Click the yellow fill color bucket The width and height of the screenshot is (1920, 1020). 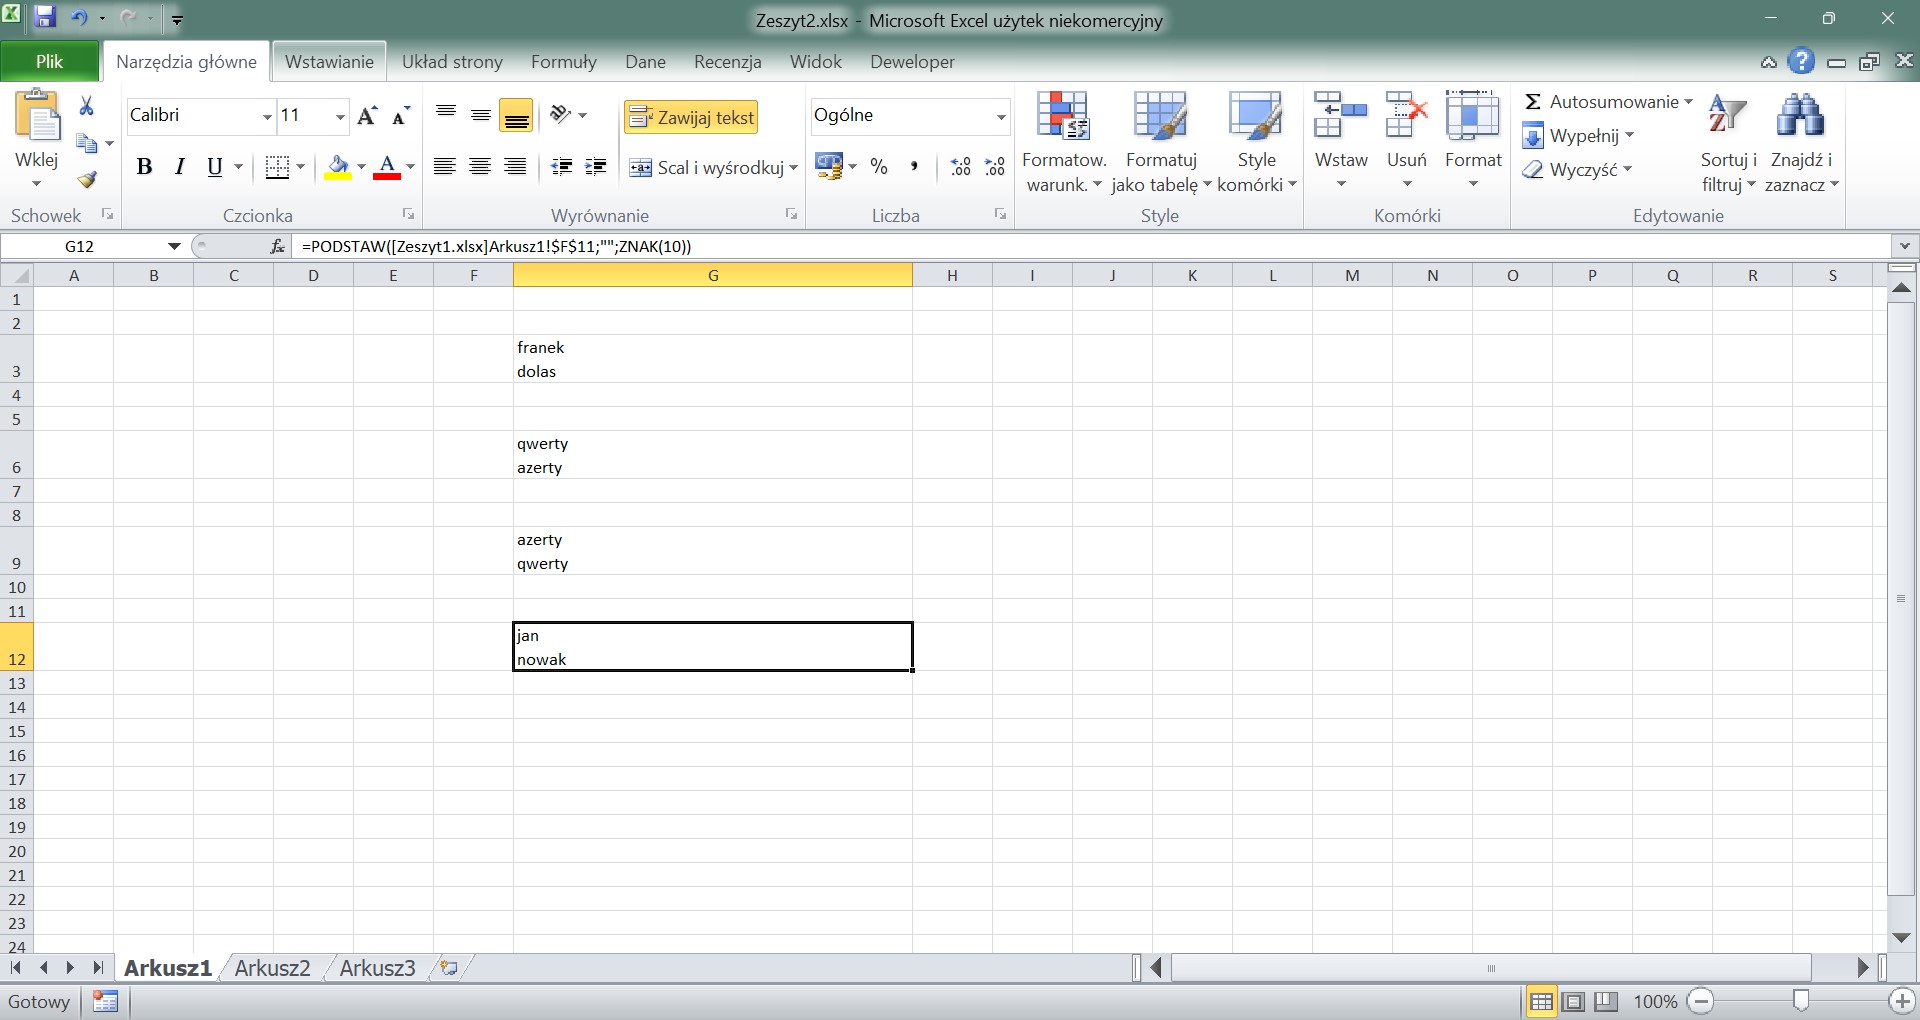(x=338, y=167)
